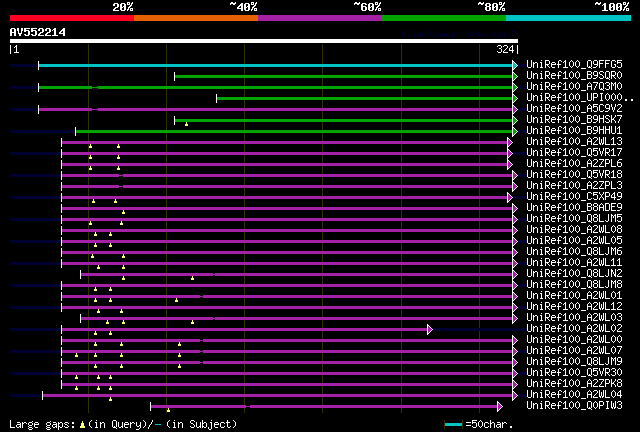Select the UniRef100_A2WL03 label
This screenshot has height=432, width=640.
coord(574,318)
